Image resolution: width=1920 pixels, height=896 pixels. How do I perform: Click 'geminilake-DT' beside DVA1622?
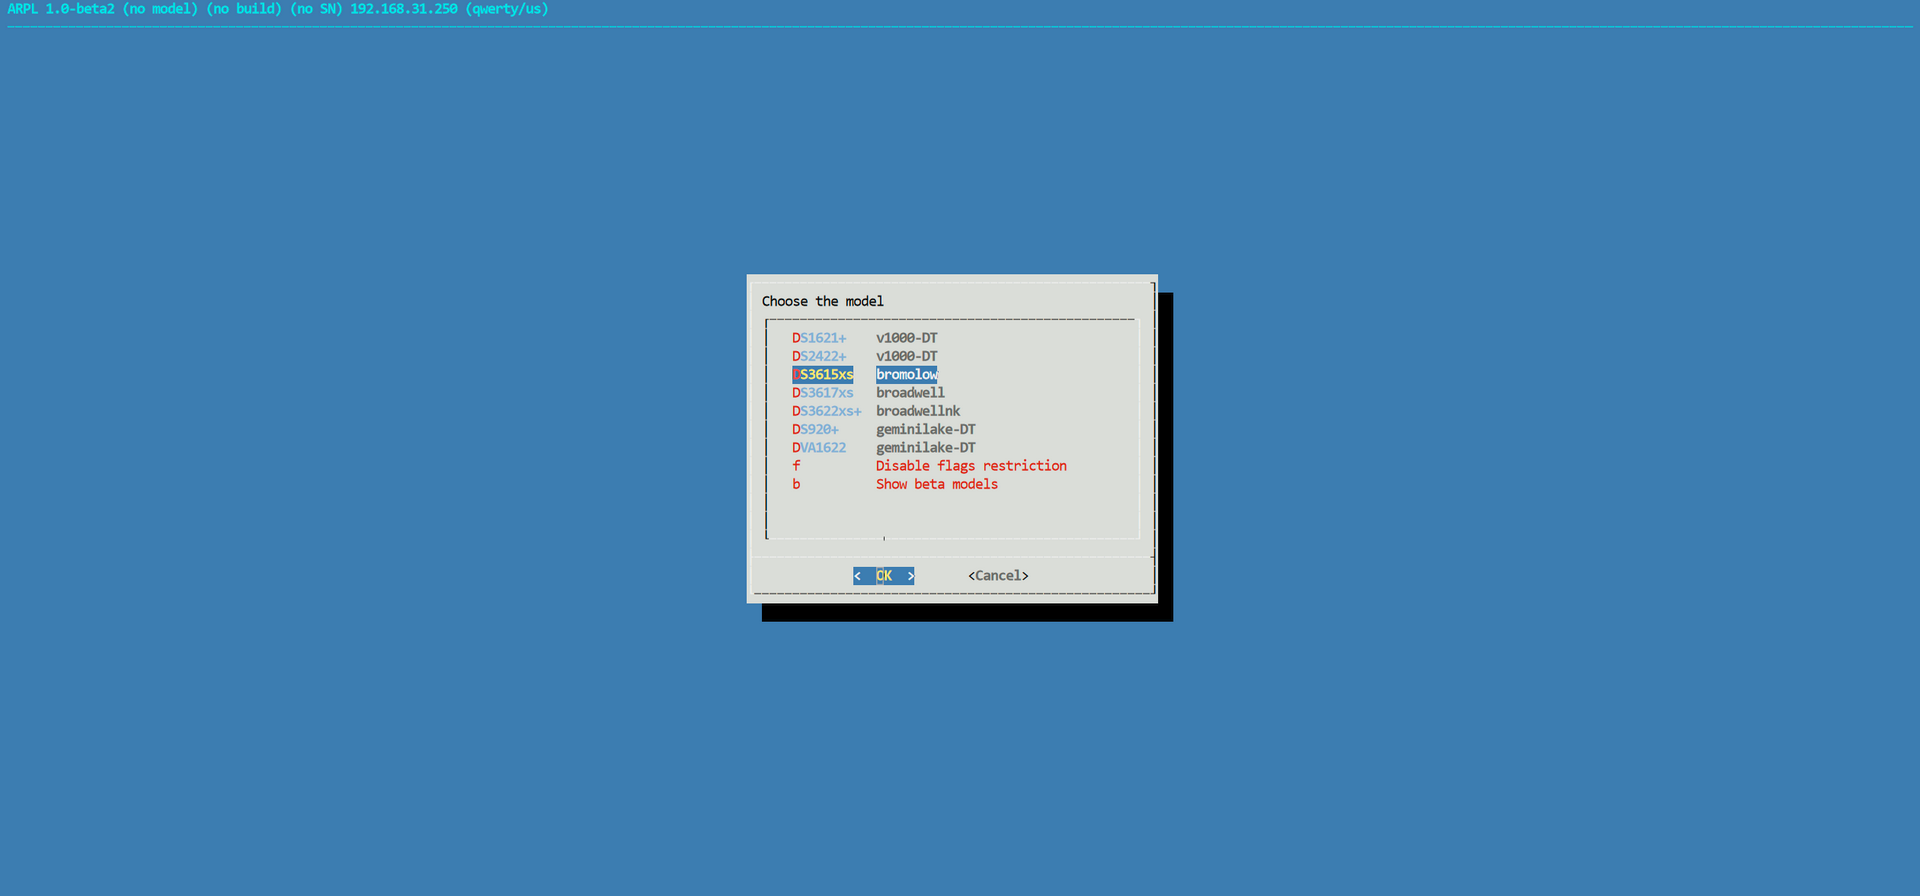[926, 448]
